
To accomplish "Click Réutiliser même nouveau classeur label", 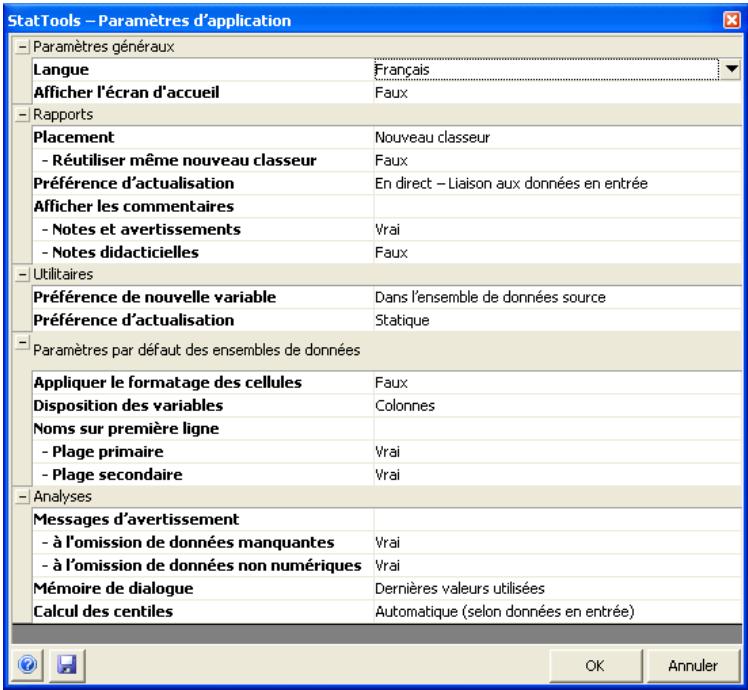I will click(179, 160).
